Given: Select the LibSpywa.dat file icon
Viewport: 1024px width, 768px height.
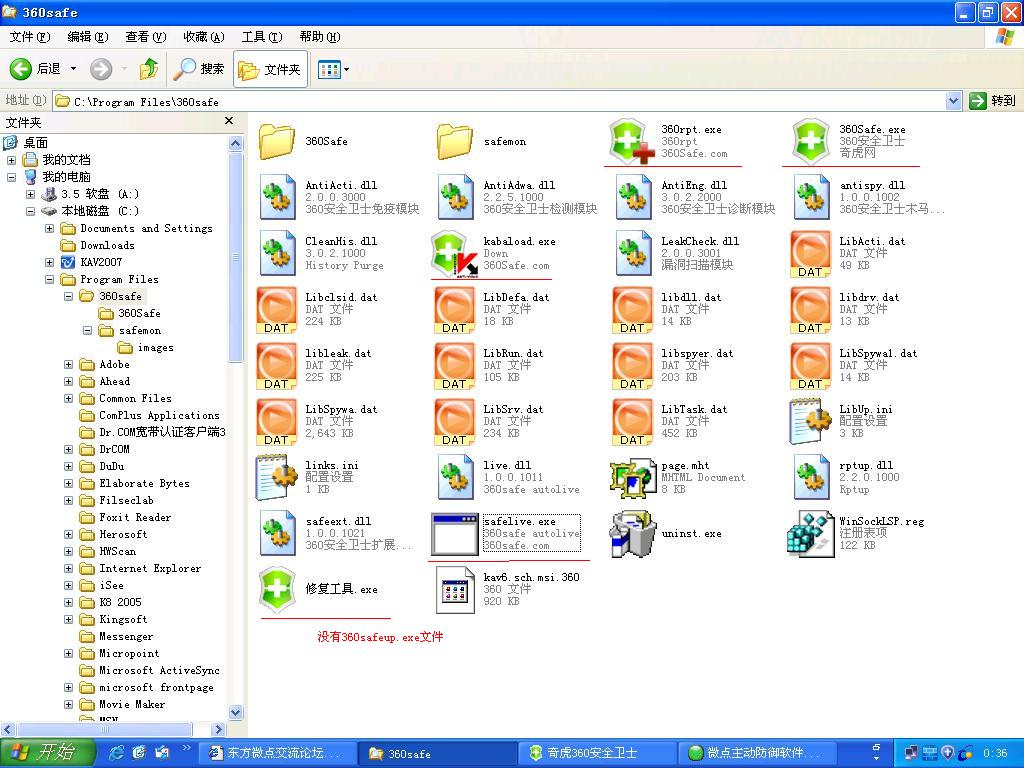Looking at the screenshot, I should [277, 421].
